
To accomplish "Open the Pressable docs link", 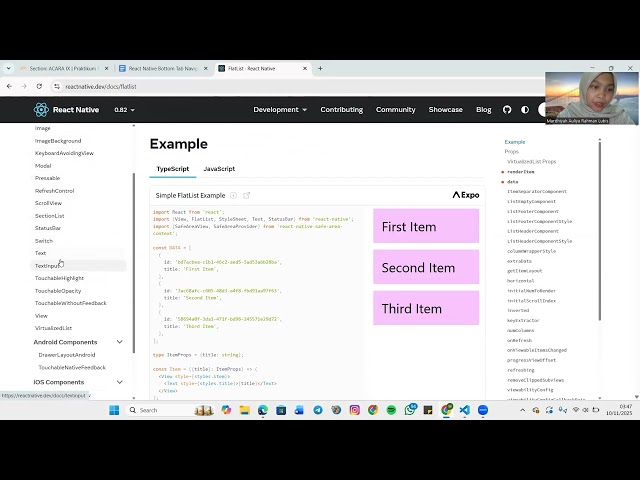I will (x=47, y=178).
